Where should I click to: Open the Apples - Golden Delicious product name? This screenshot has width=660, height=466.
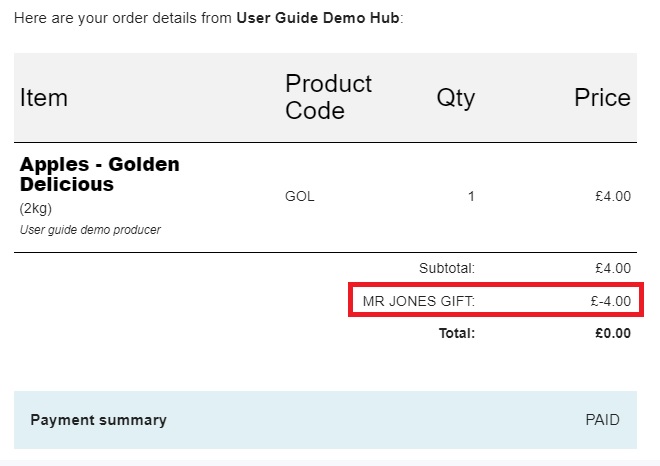point(100,174)
